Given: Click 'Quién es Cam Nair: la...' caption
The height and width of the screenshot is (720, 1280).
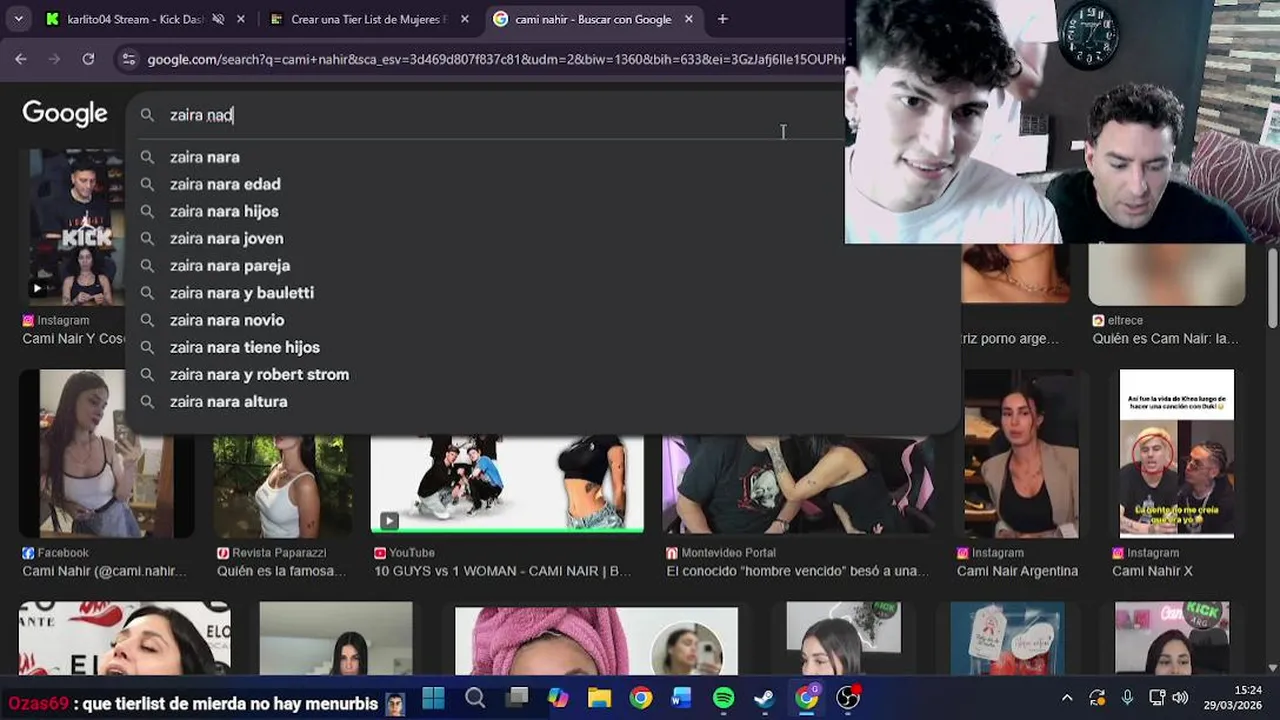Looking at the screenshot, I should coord(1165,339).
